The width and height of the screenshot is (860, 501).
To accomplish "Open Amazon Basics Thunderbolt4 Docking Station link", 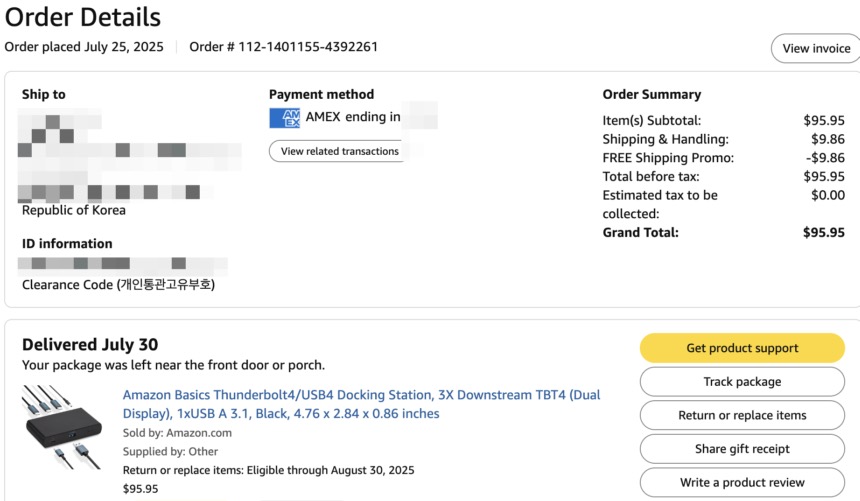I will point(361,404).
